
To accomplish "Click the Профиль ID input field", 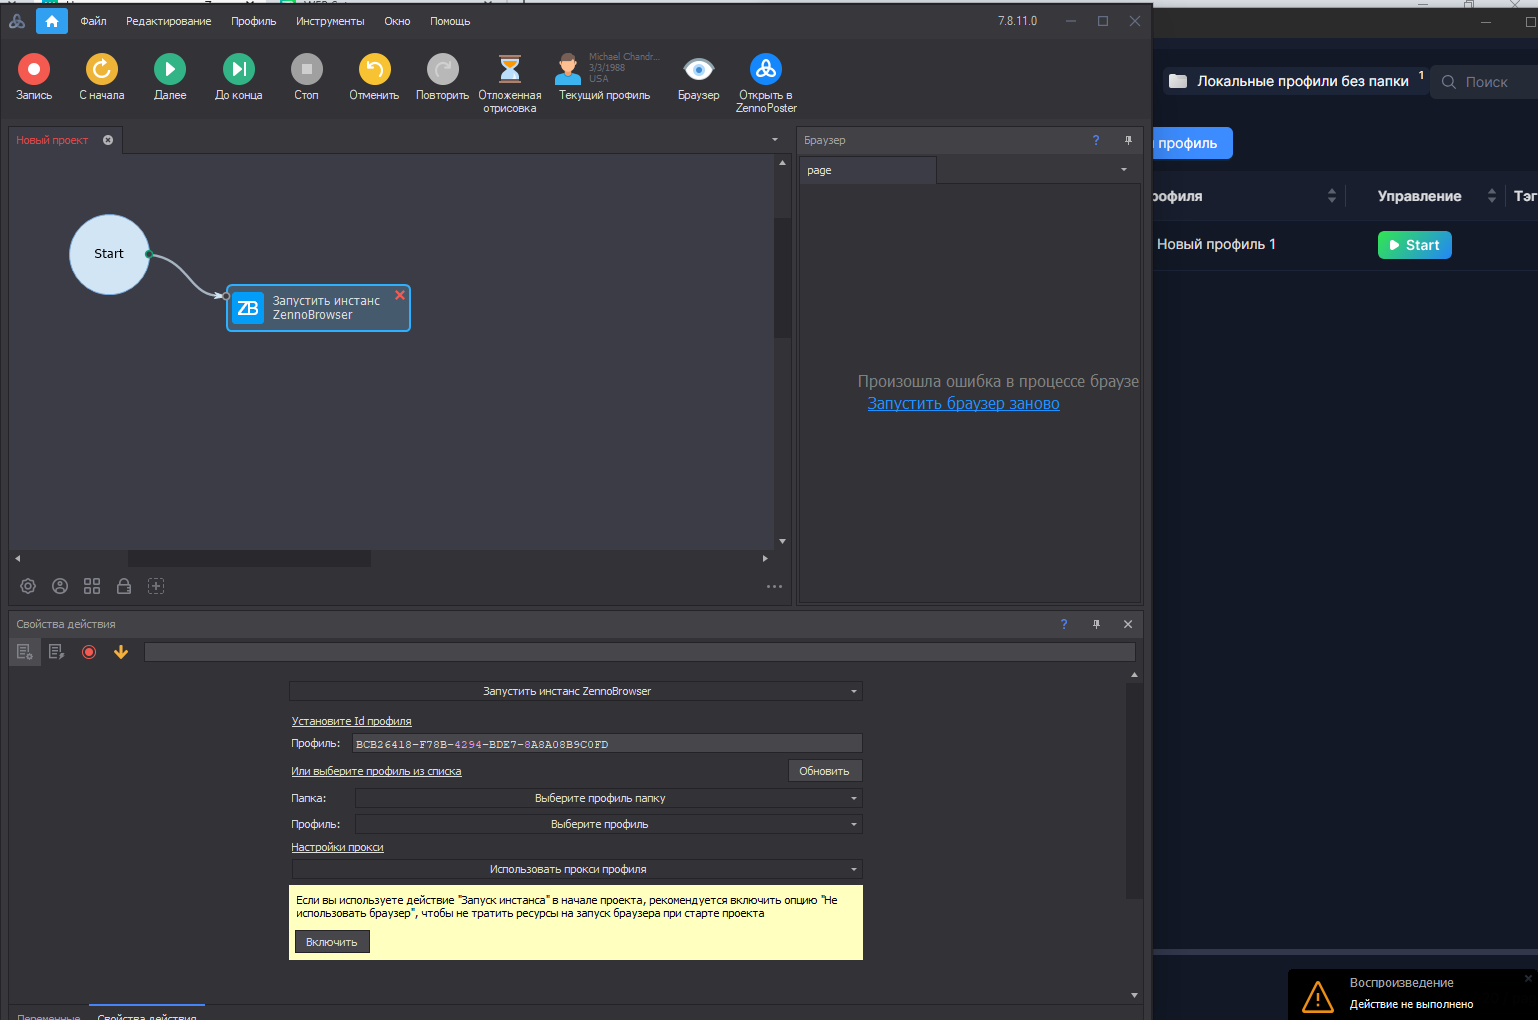I will 607,744.
